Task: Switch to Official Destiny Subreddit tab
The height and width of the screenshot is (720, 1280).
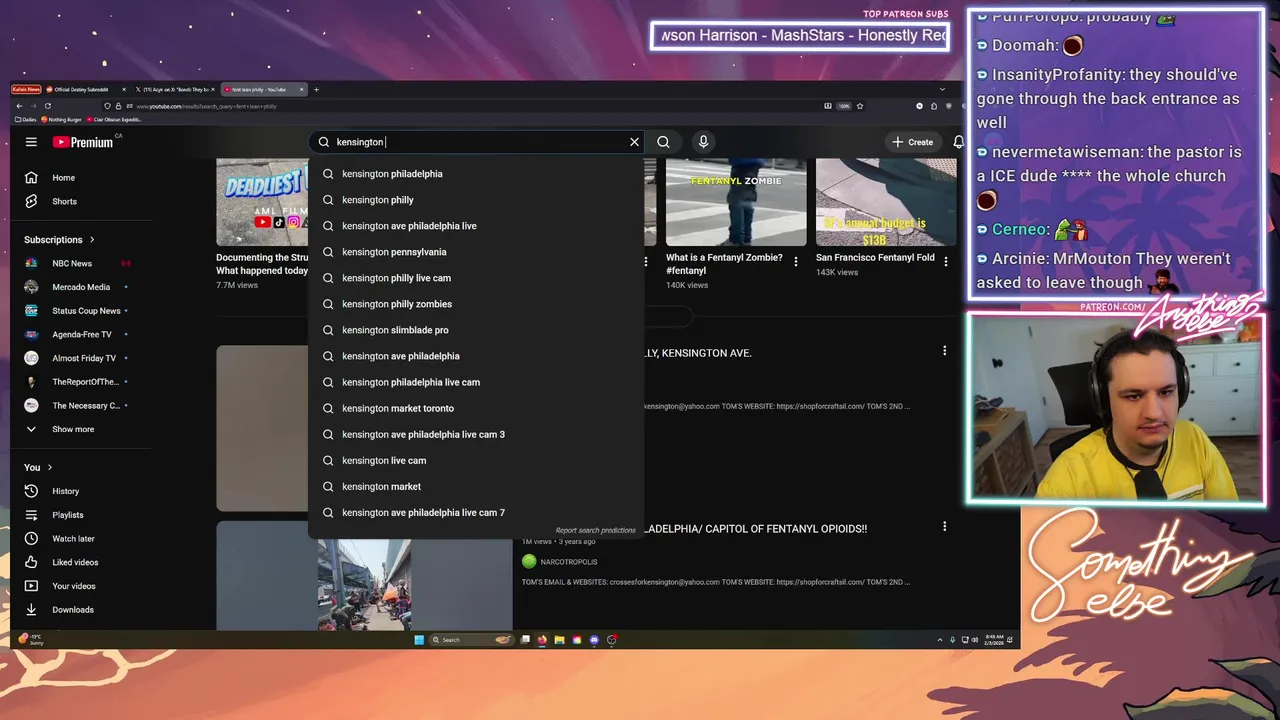Action: 87,89
